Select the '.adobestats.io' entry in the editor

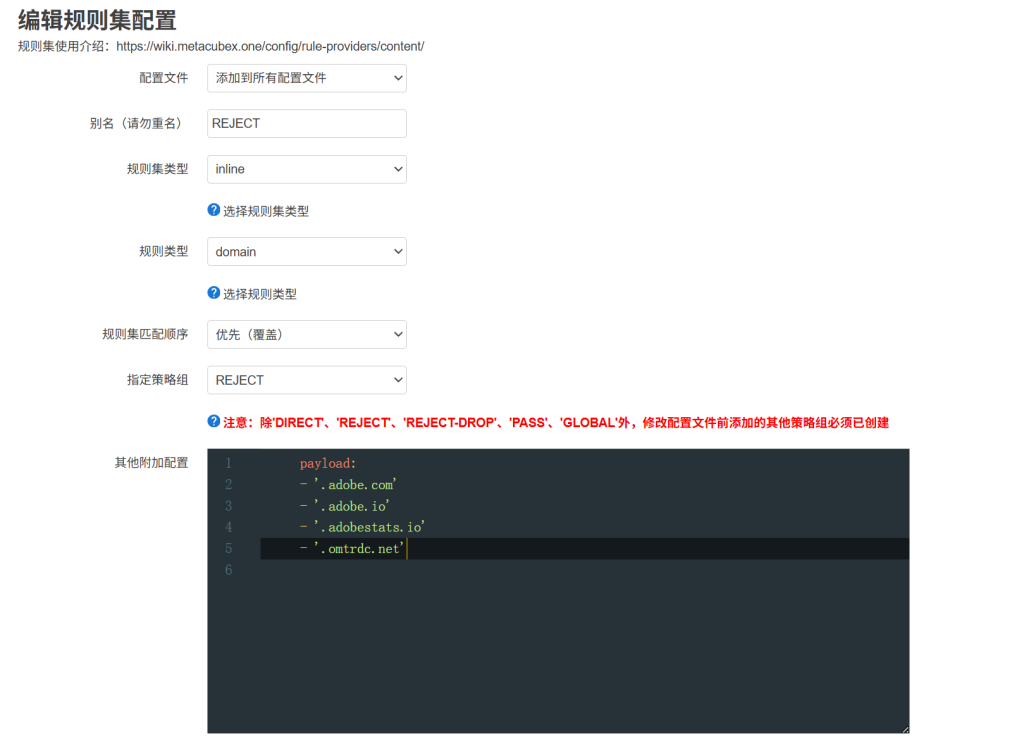point(364,527)
